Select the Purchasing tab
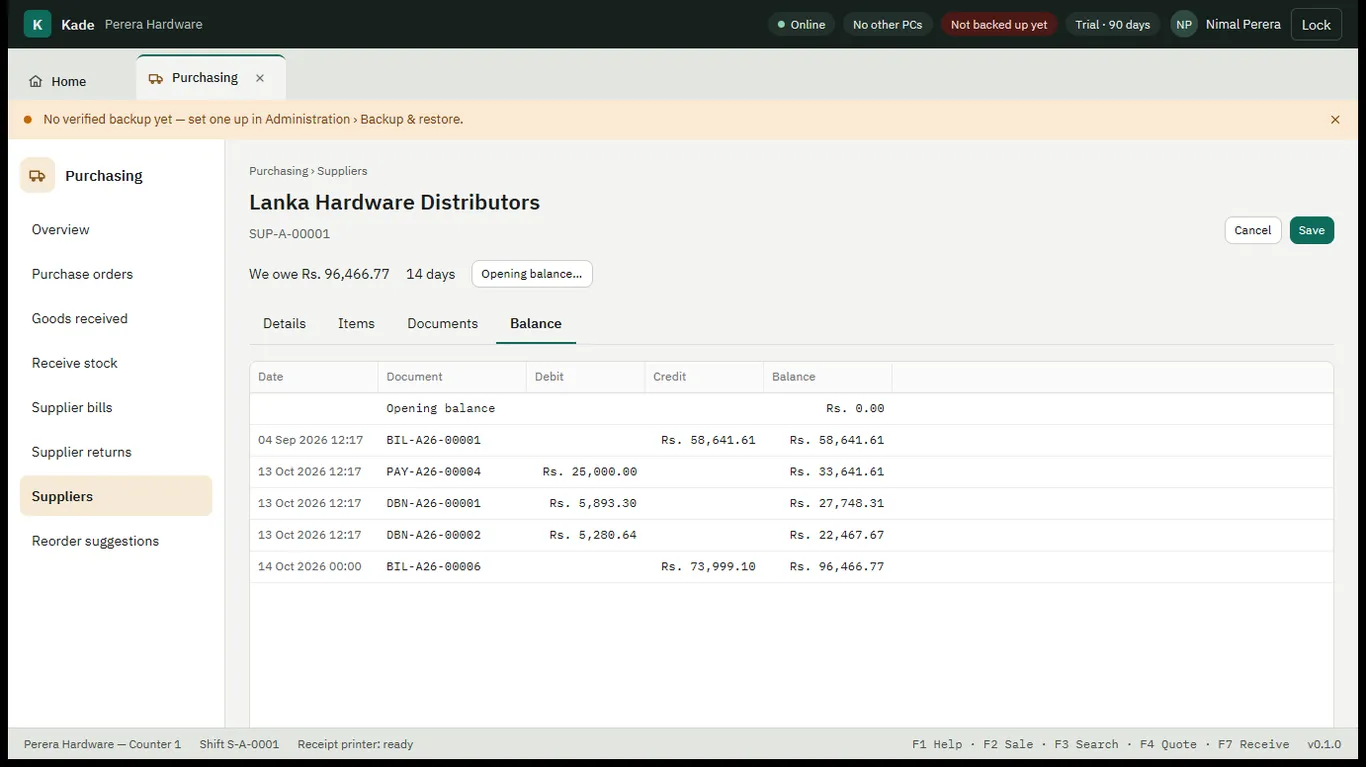Screen dimensions: 1366x767 (x=211, y=78)
